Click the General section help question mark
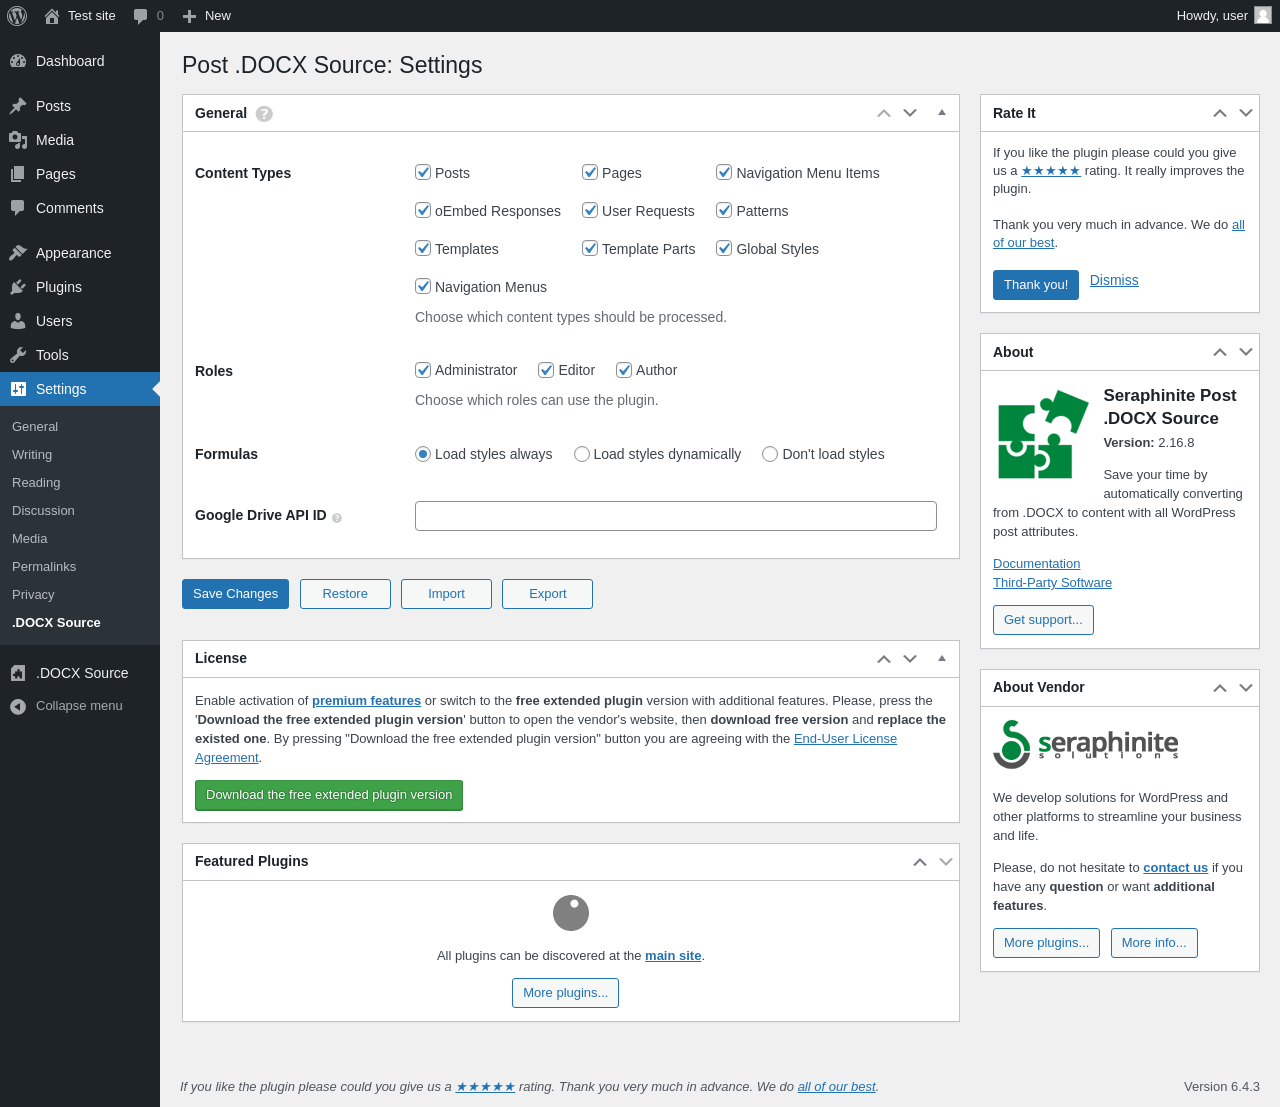Image resolution: width=1280 pixels, height=1107 pixels. (264, 114)
